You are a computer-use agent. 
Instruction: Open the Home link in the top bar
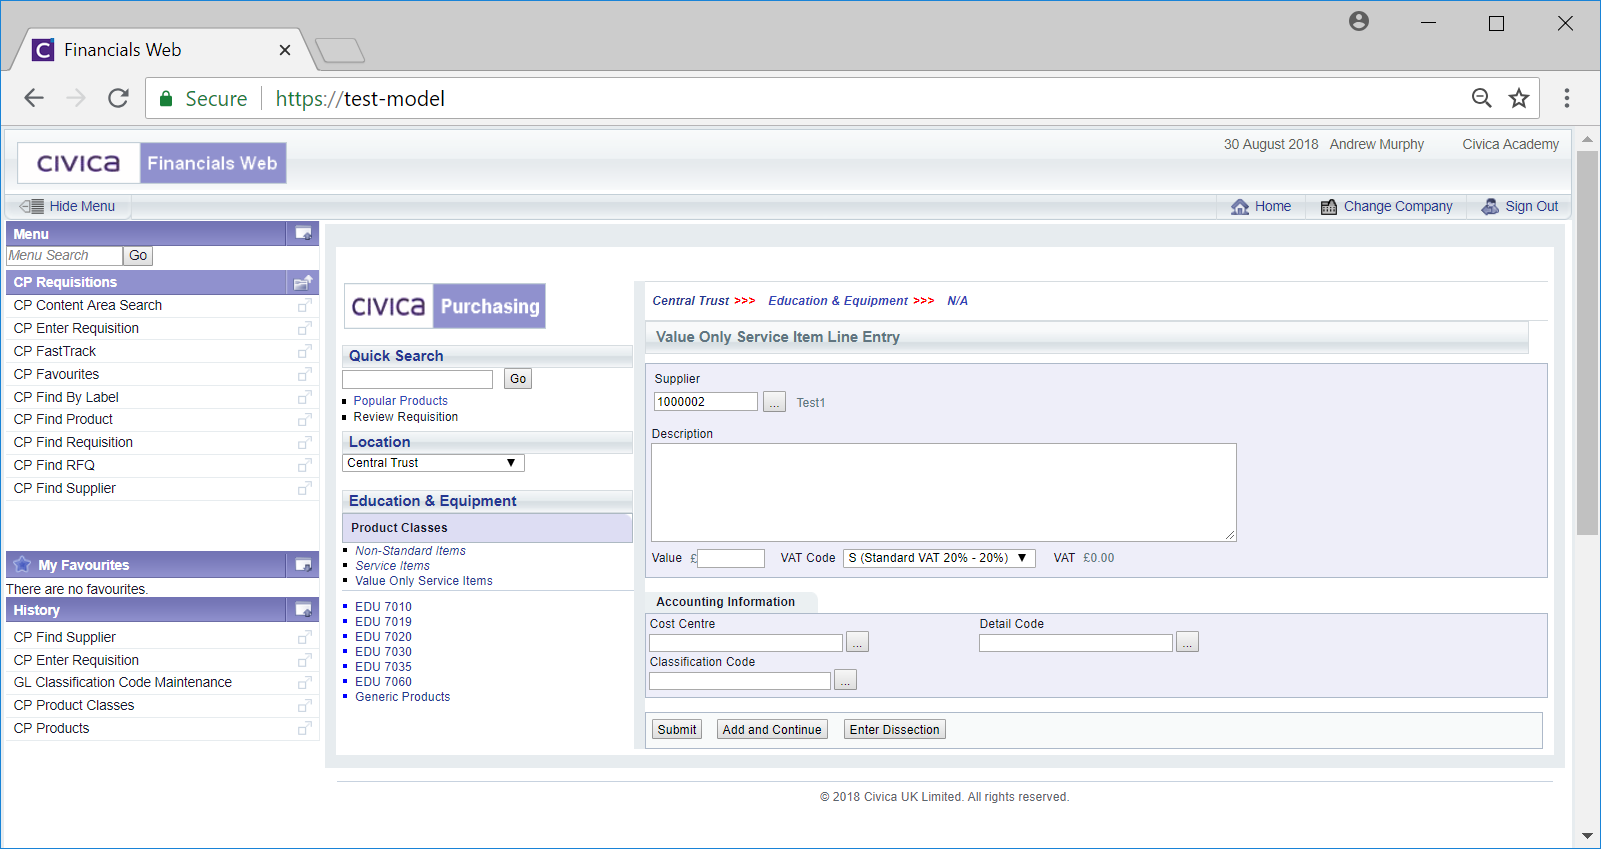pos(1261,206)
